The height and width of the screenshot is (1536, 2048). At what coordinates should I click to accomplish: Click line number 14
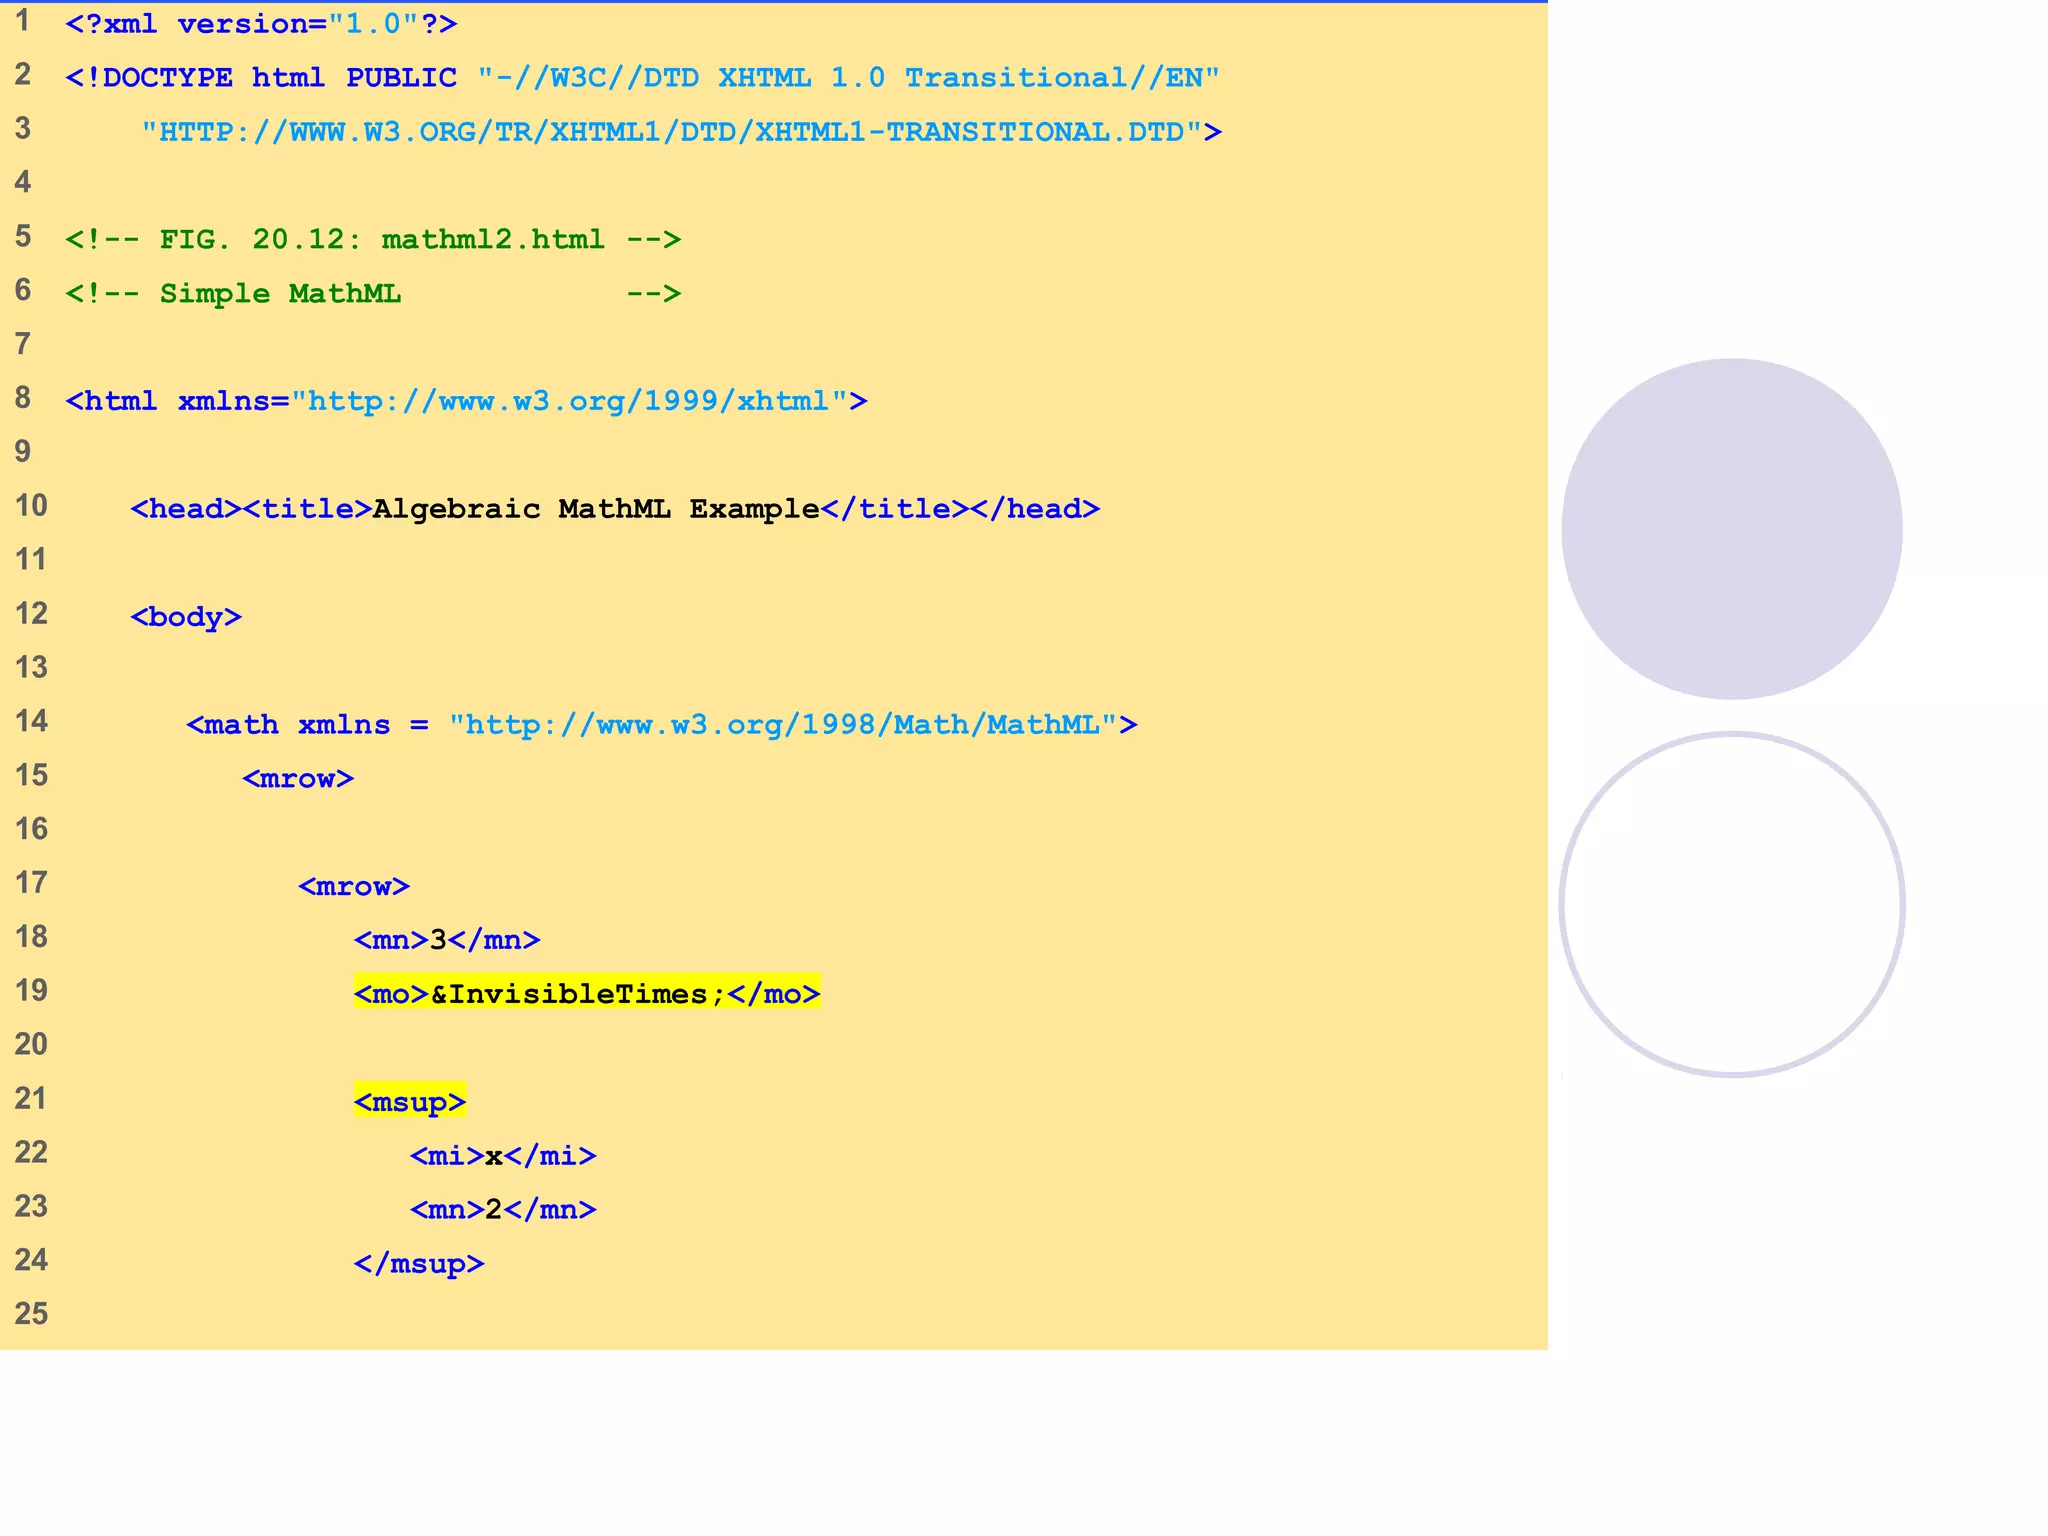tap(31, 721)
